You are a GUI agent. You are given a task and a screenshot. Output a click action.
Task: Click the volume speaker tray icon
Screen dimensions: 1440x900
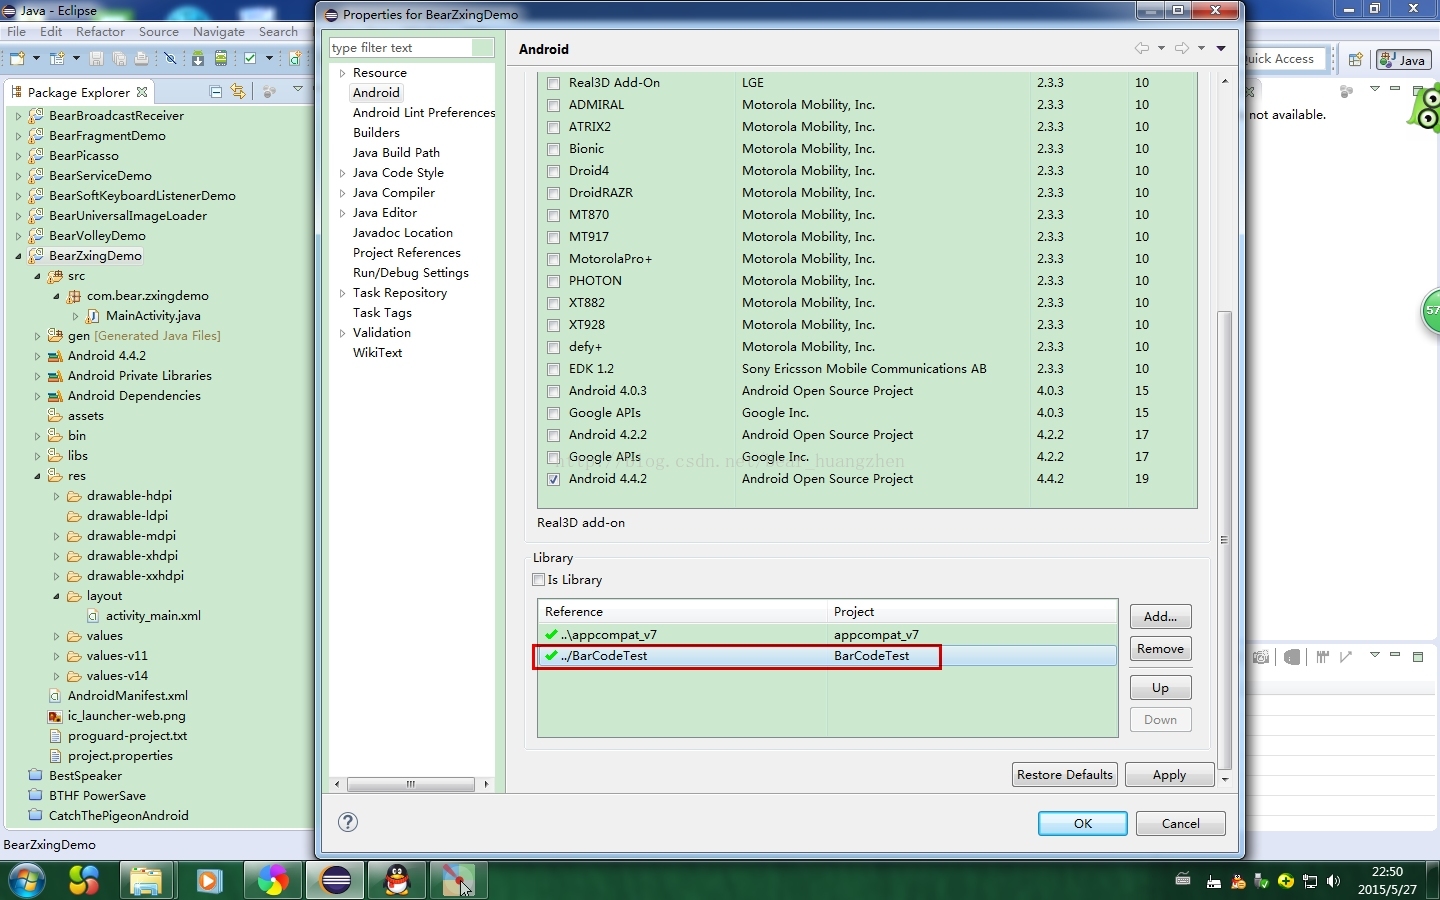tap(1333, 881)
